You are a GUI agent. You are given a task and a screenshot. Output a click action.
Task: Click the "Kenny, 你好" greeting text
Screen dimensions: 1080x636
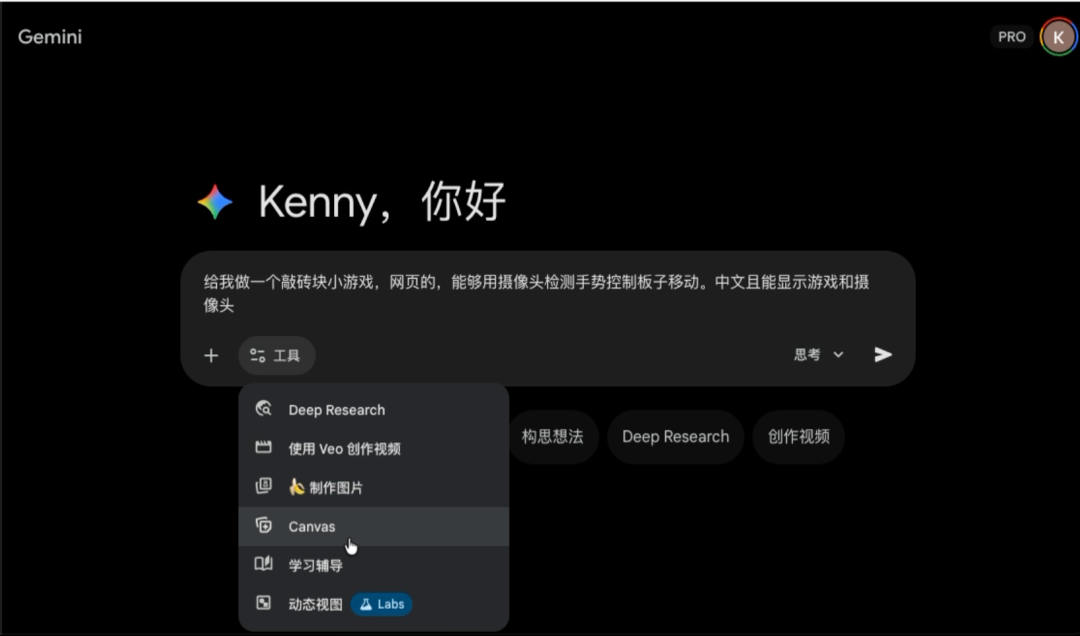[382, 202]
